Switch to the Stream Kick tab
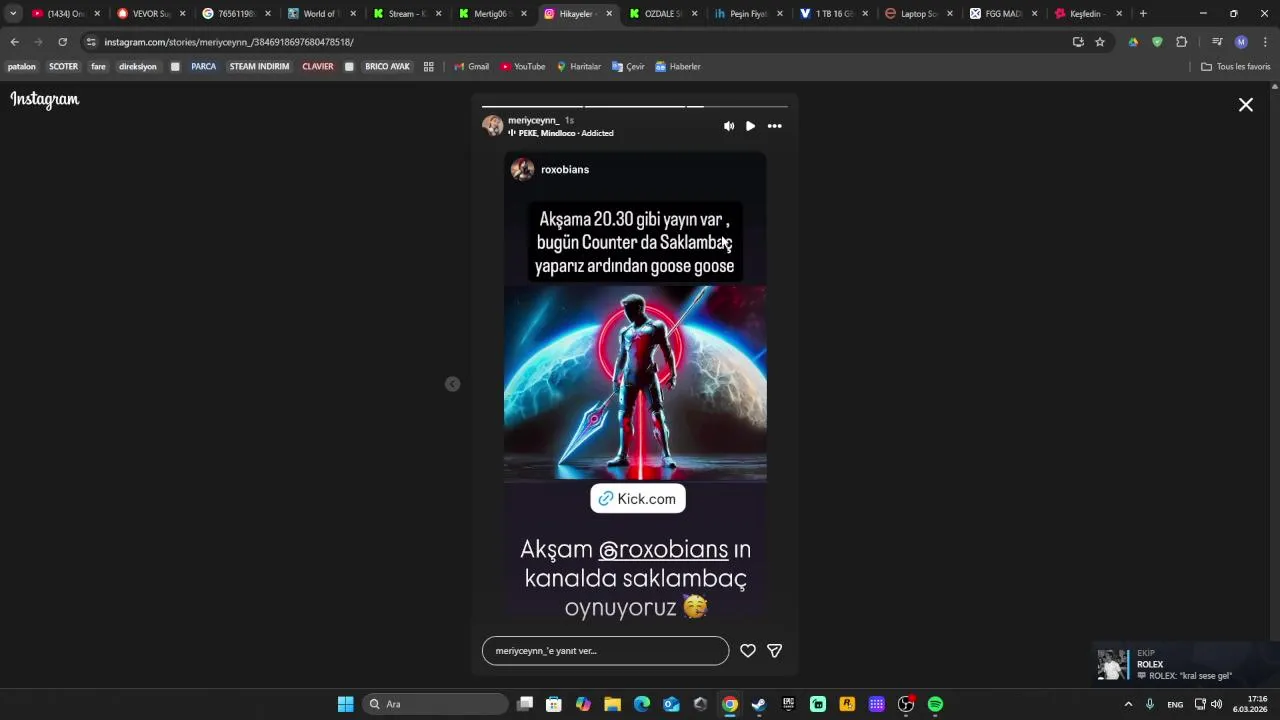The image size is (1280, 720). (x=407, y=14)
